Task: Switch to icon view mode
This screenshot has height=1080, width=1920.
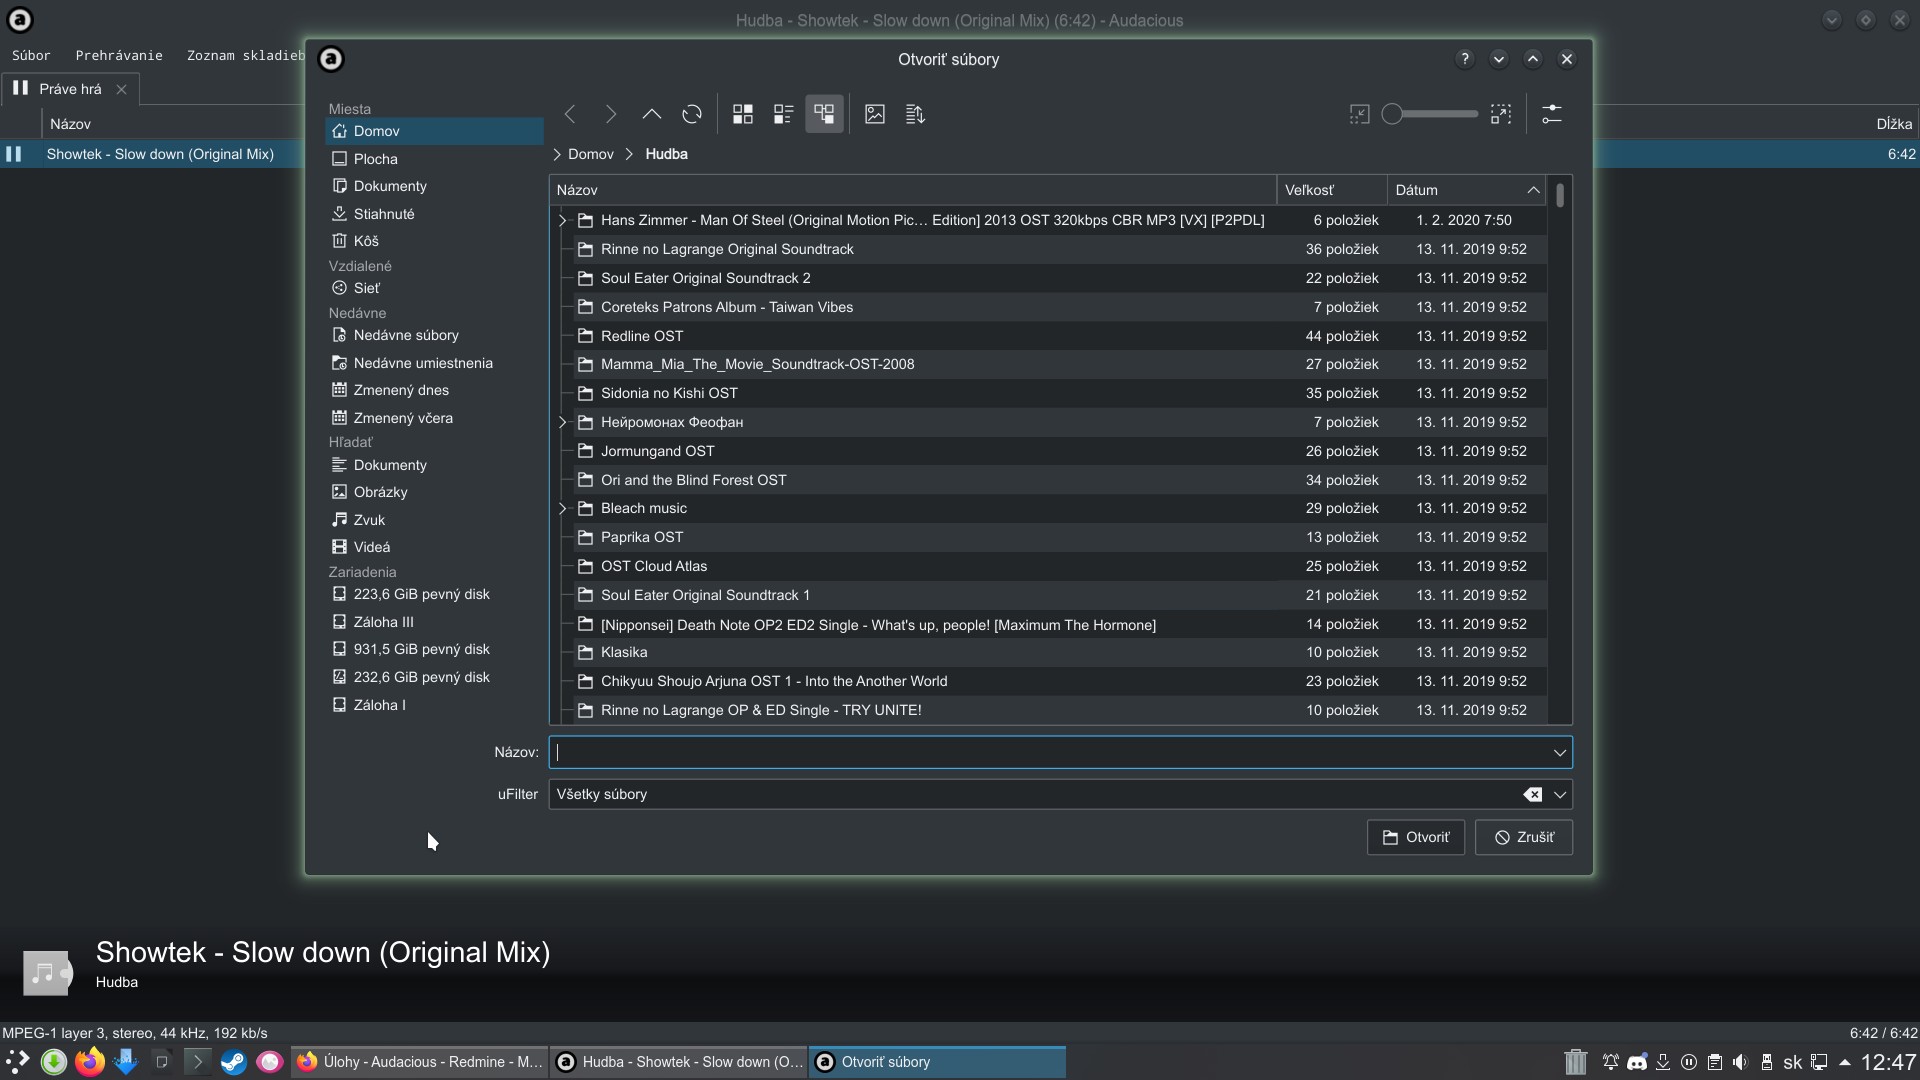Action: pyautogui.click(x=743, y=114)
